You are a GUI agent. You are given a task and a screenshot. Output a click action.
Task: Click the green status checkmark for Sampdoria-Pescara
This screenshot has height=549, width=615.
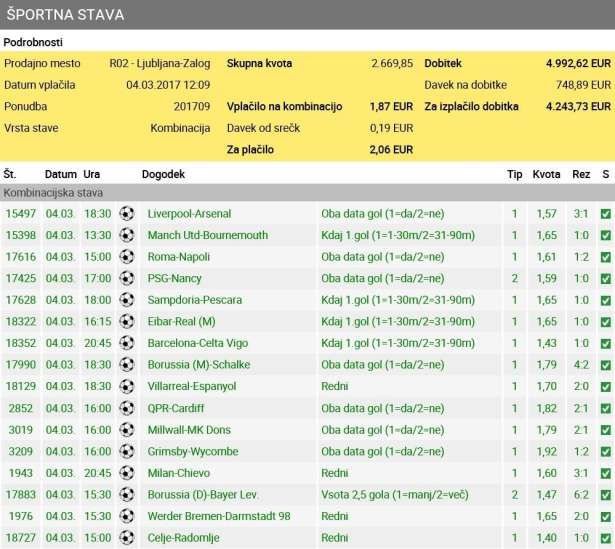[606, 300]
